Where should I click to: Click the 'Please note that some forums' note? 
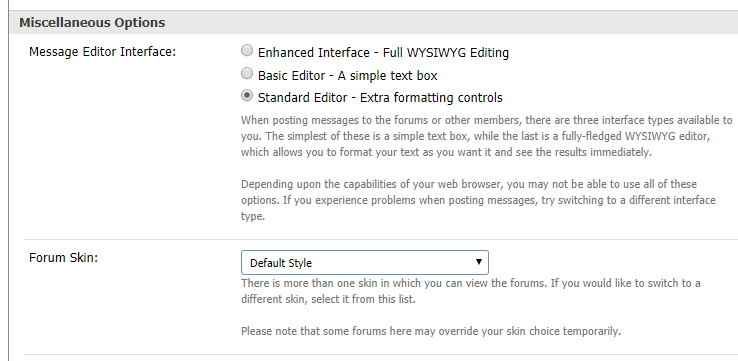tap(431, 331)
